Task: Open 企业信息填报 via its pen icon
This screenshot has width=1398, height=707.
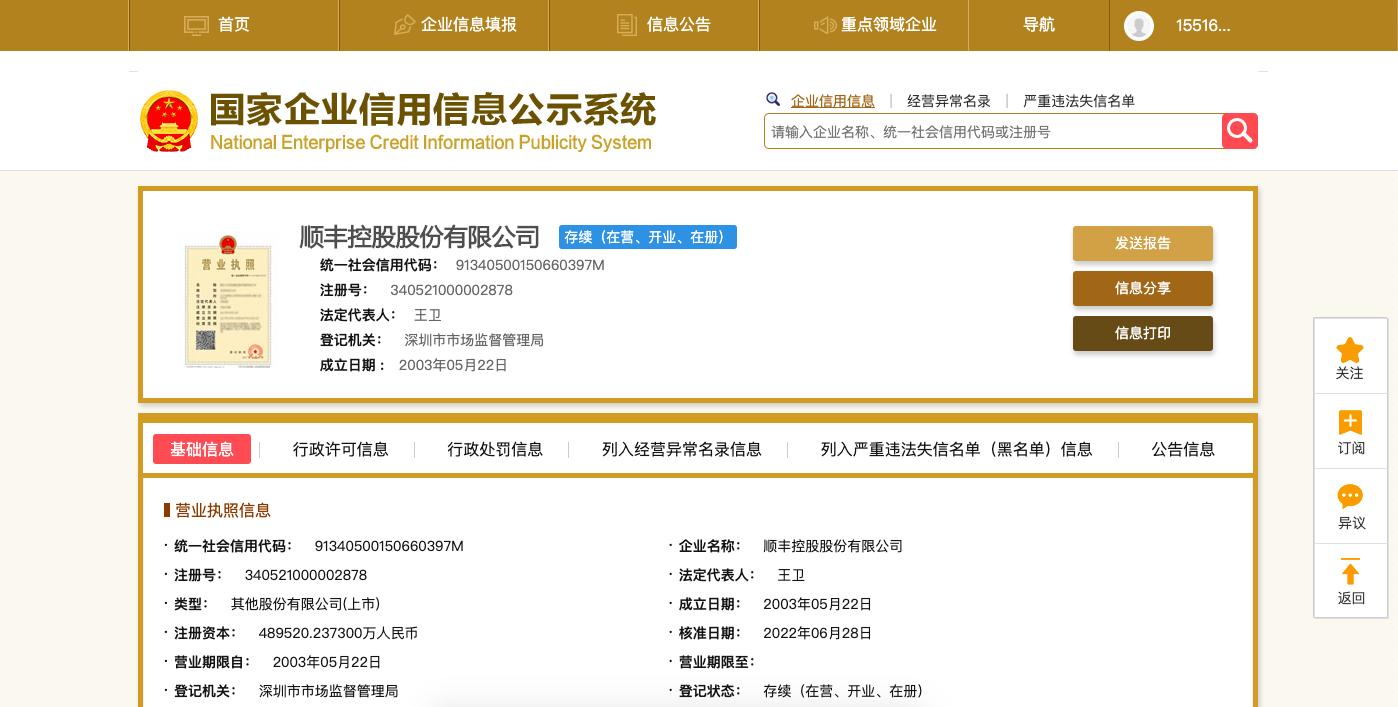Action: pyautogui.click(x=404, y=25)
